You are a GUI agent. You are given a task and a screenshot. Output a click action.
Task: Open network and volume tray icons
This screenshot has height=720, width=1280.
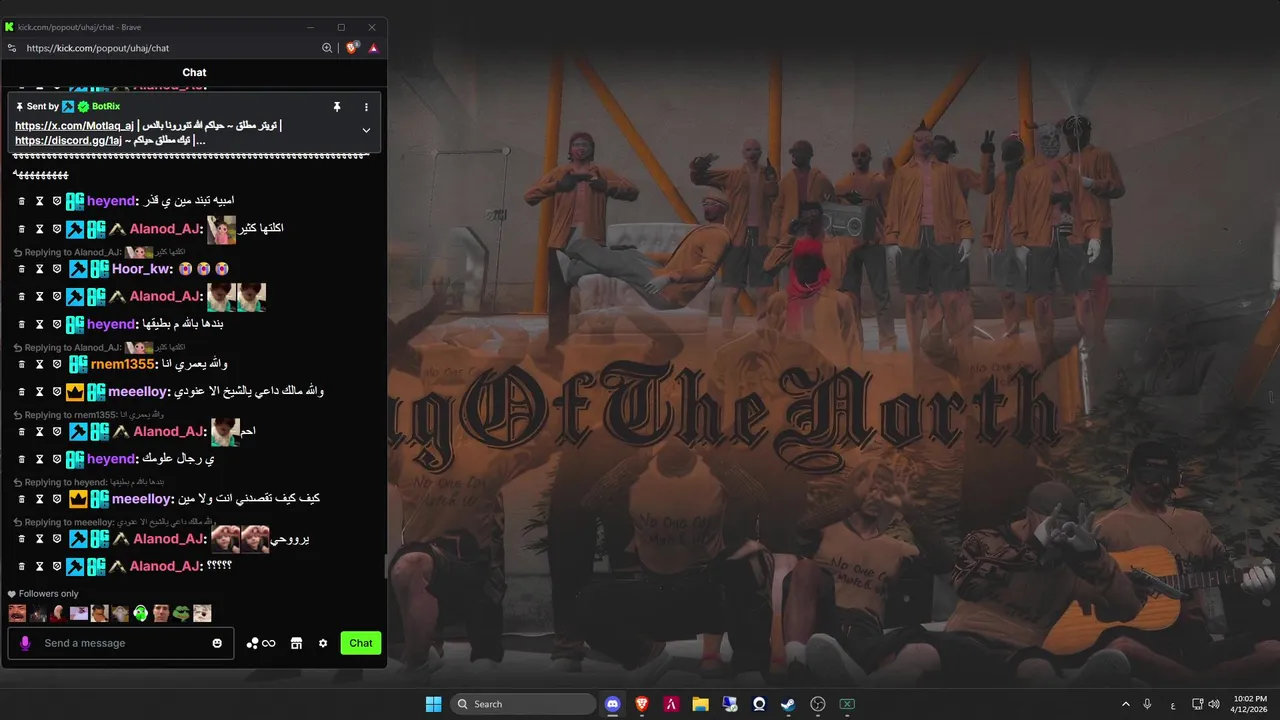click(x=1206, y=704)
